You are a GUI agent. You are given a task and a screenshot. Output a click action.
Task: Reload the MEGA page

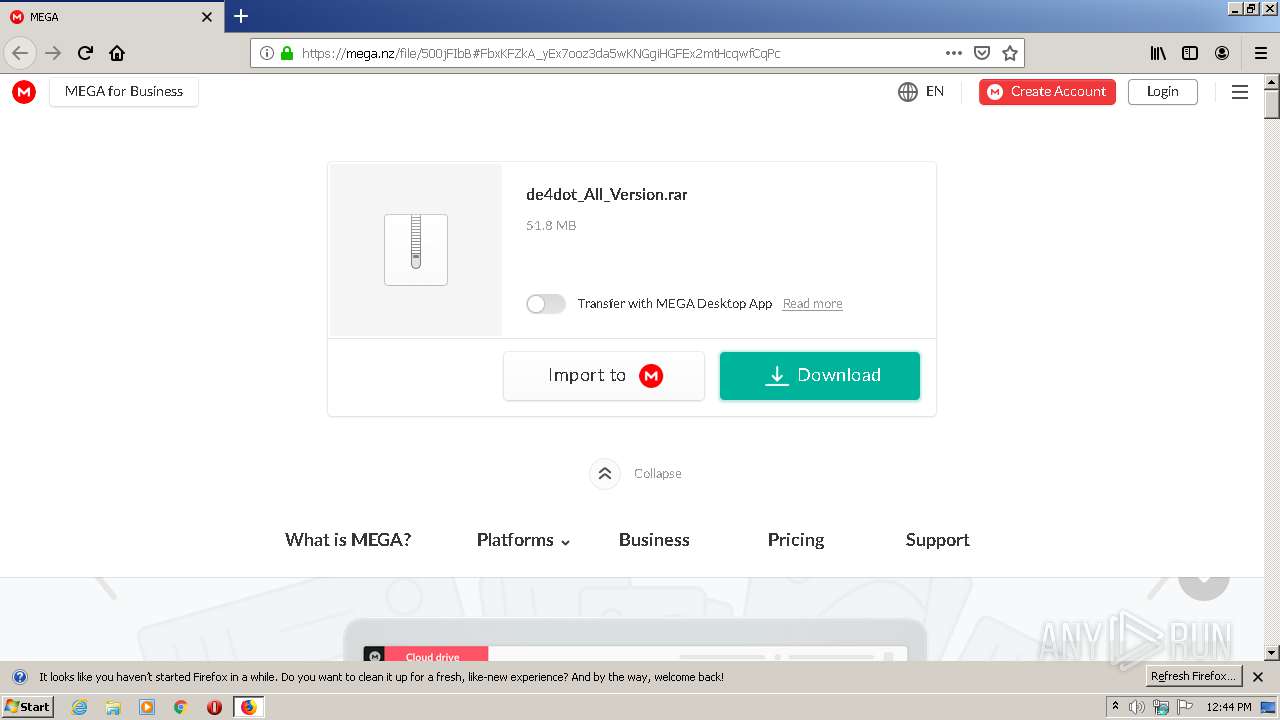pyautogui.click(x=85, y=53)
